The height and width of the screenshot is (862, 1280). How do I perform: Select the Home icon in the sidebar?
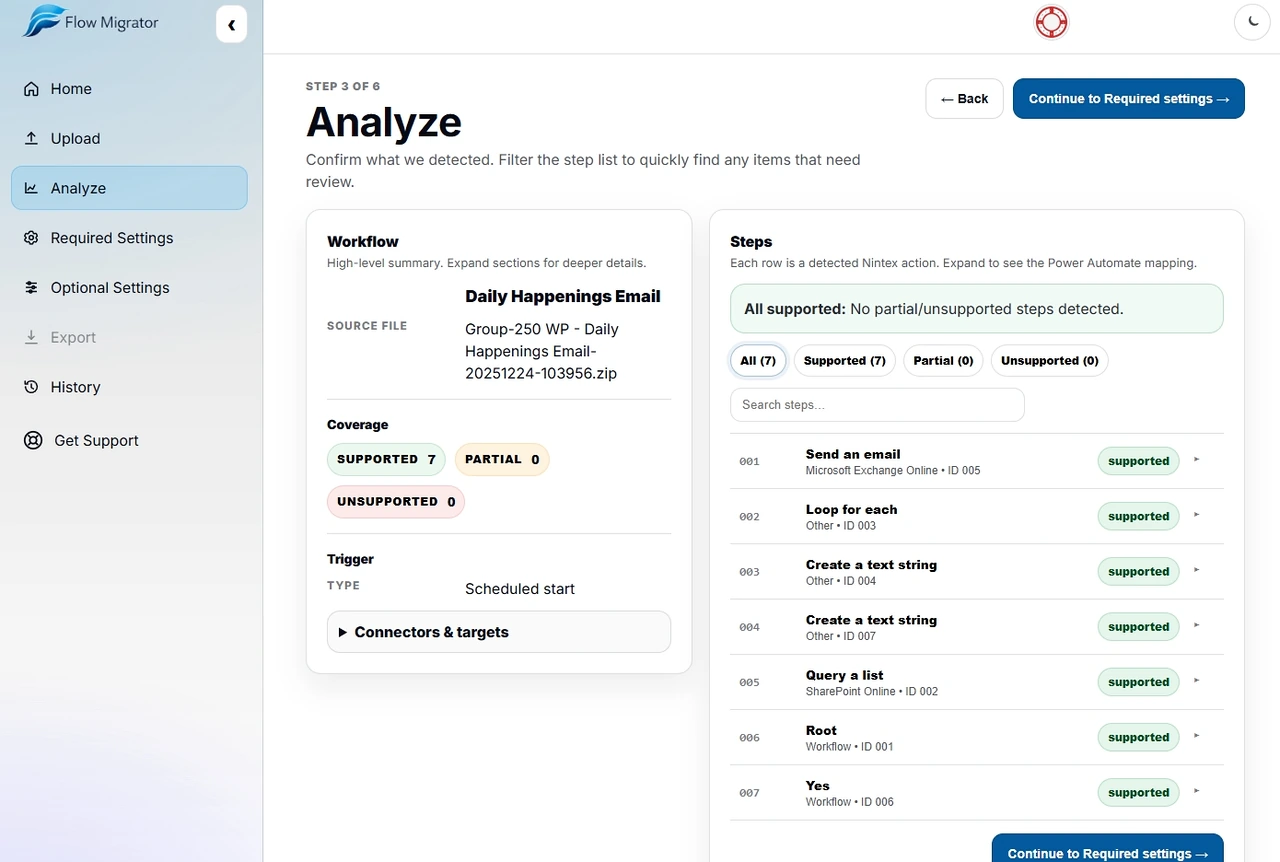32,88
